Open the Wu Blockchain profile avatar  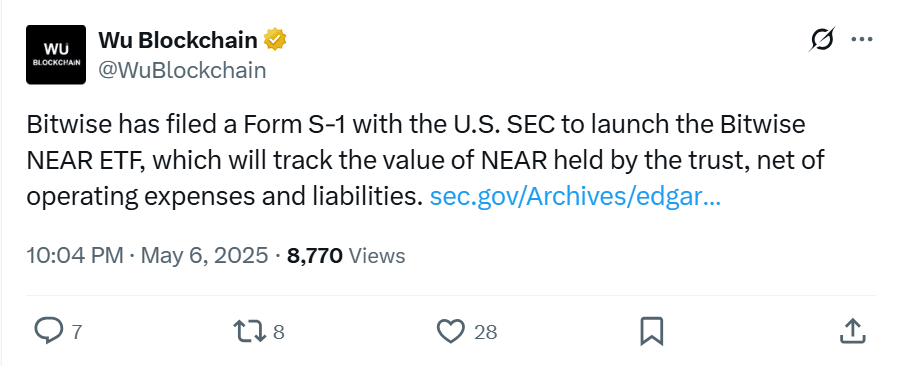56,54
